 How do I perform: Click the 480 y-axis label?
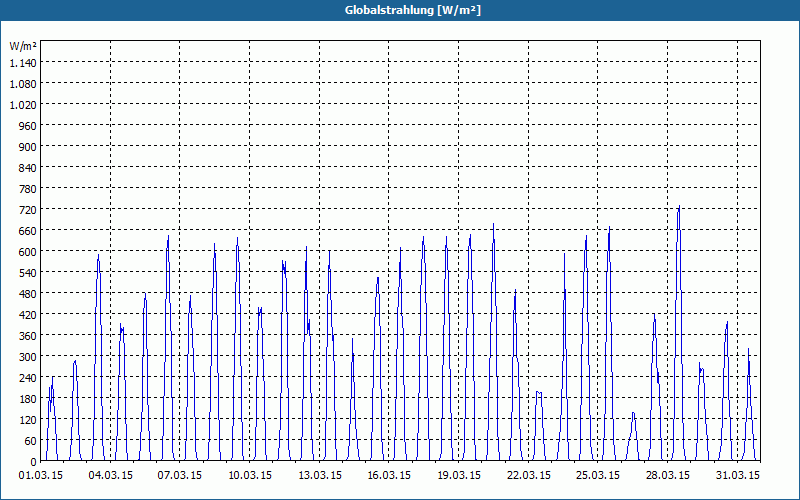pos(28,293)
